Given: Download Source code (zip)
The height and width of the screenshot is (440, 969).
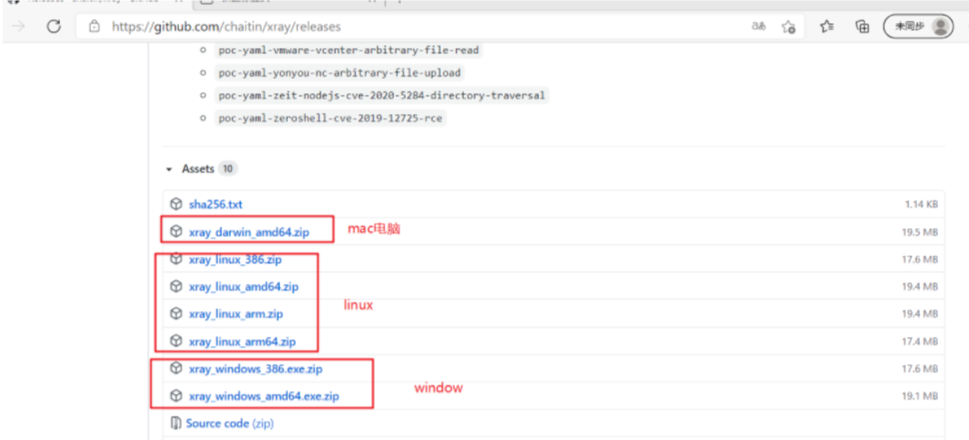Looking at the screenshot, I should [229, 424].
